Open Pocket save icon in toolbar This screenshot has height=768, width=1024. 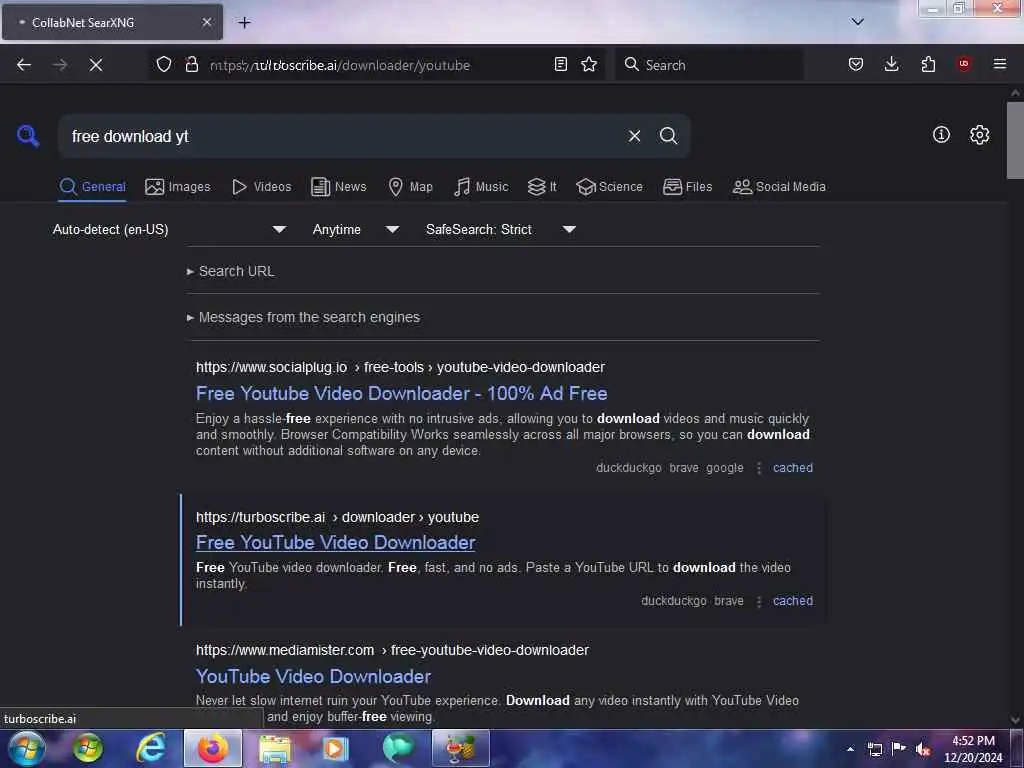(x=856, y=64)
